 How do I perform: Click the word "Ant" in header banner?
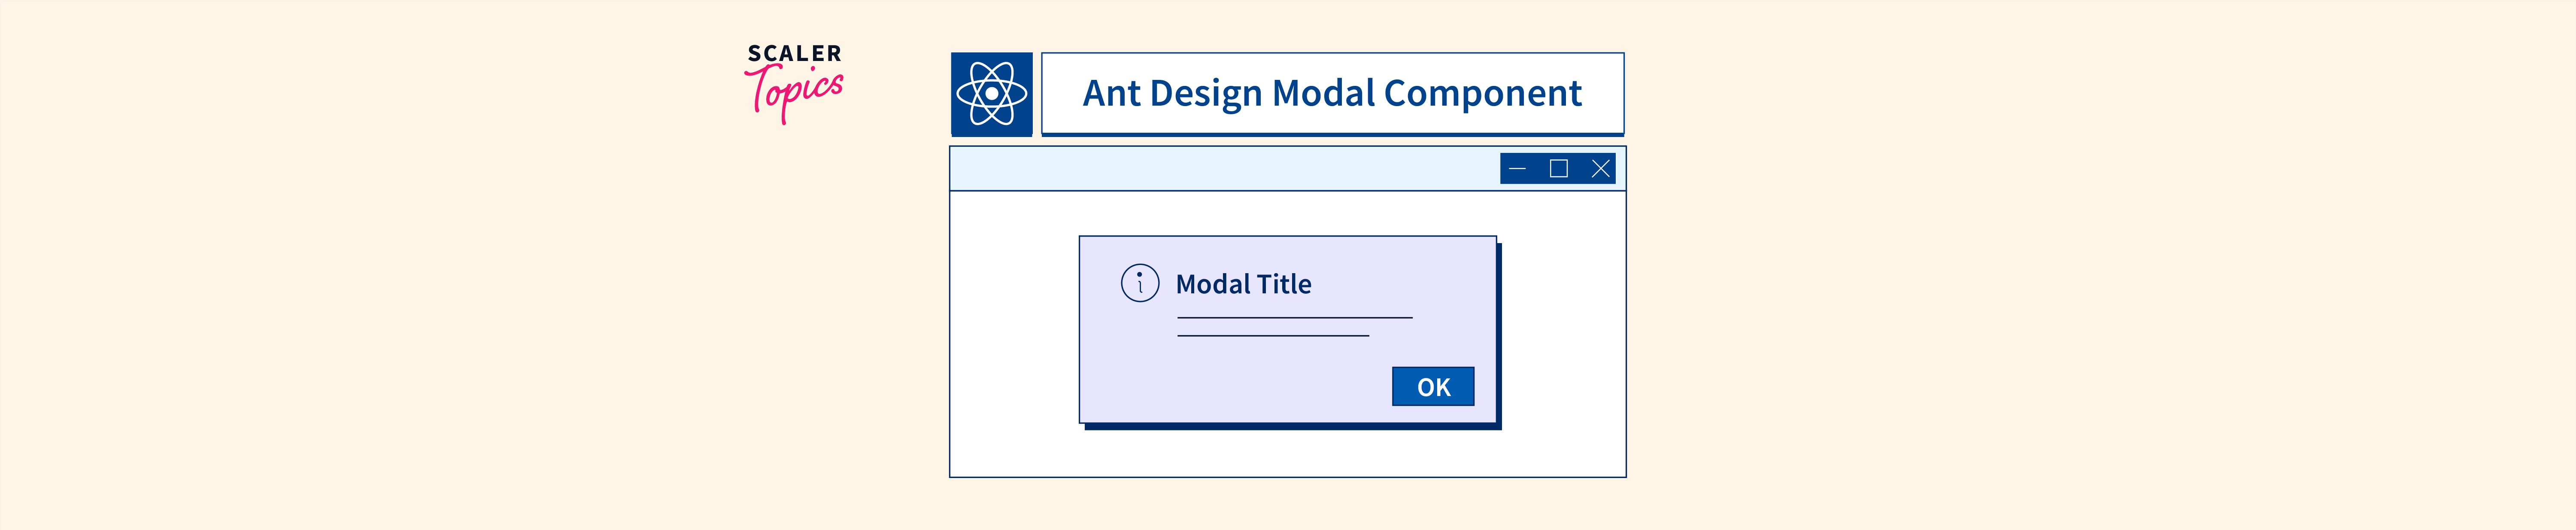1111,94
